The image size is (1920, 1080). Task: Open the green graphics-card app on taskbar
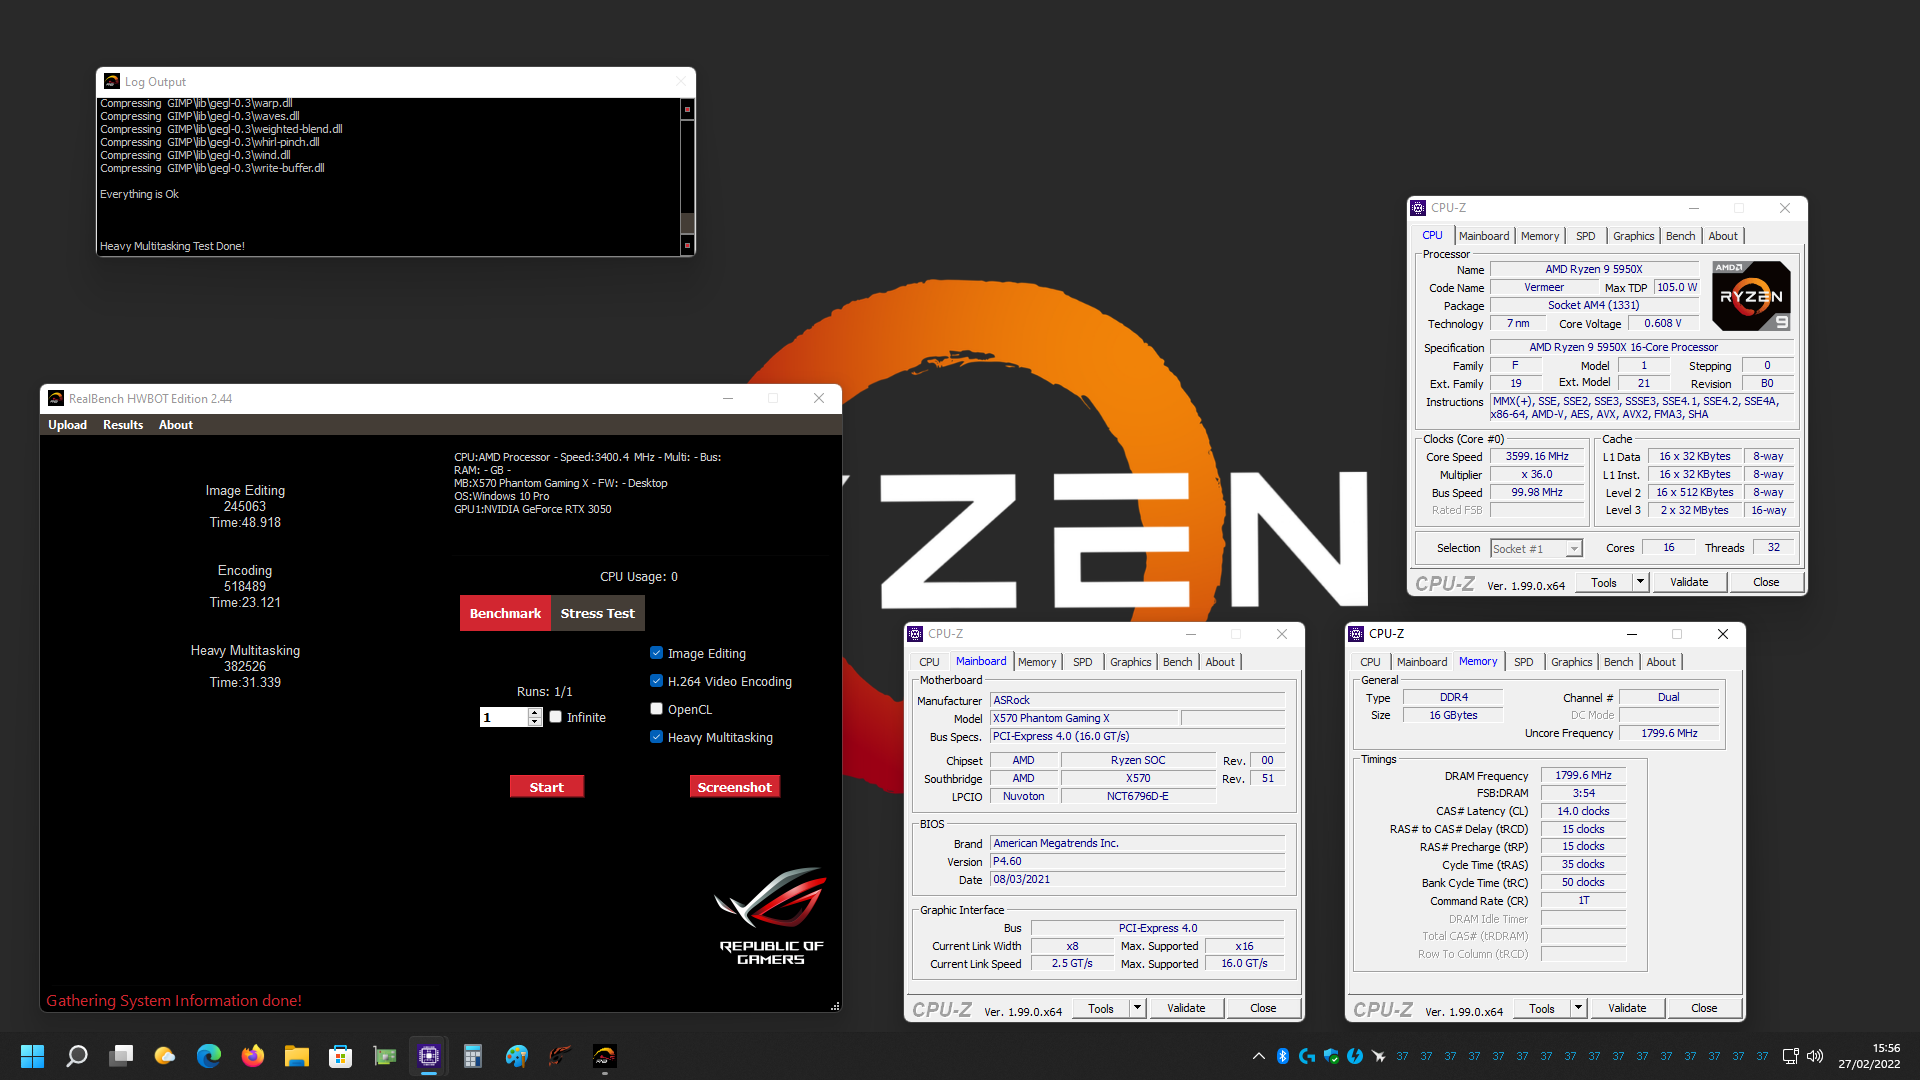pyautogui.click(x=385, y=1056)
